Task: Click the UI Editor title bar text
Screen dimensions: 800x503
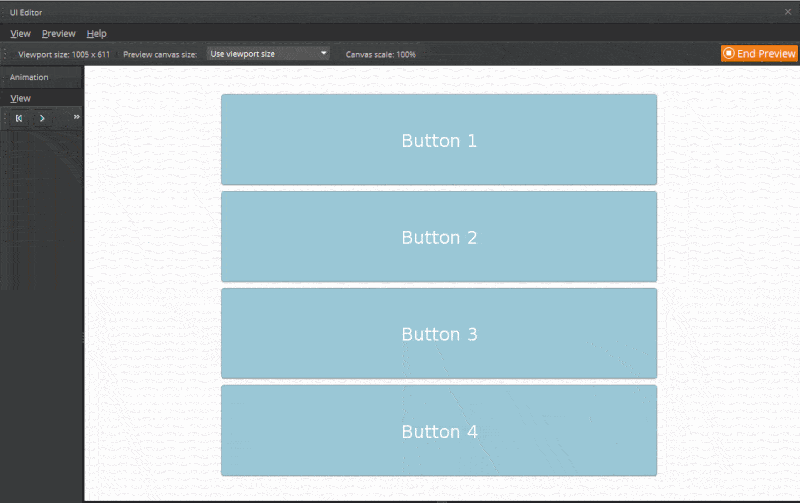Action: tap(26, 11)
